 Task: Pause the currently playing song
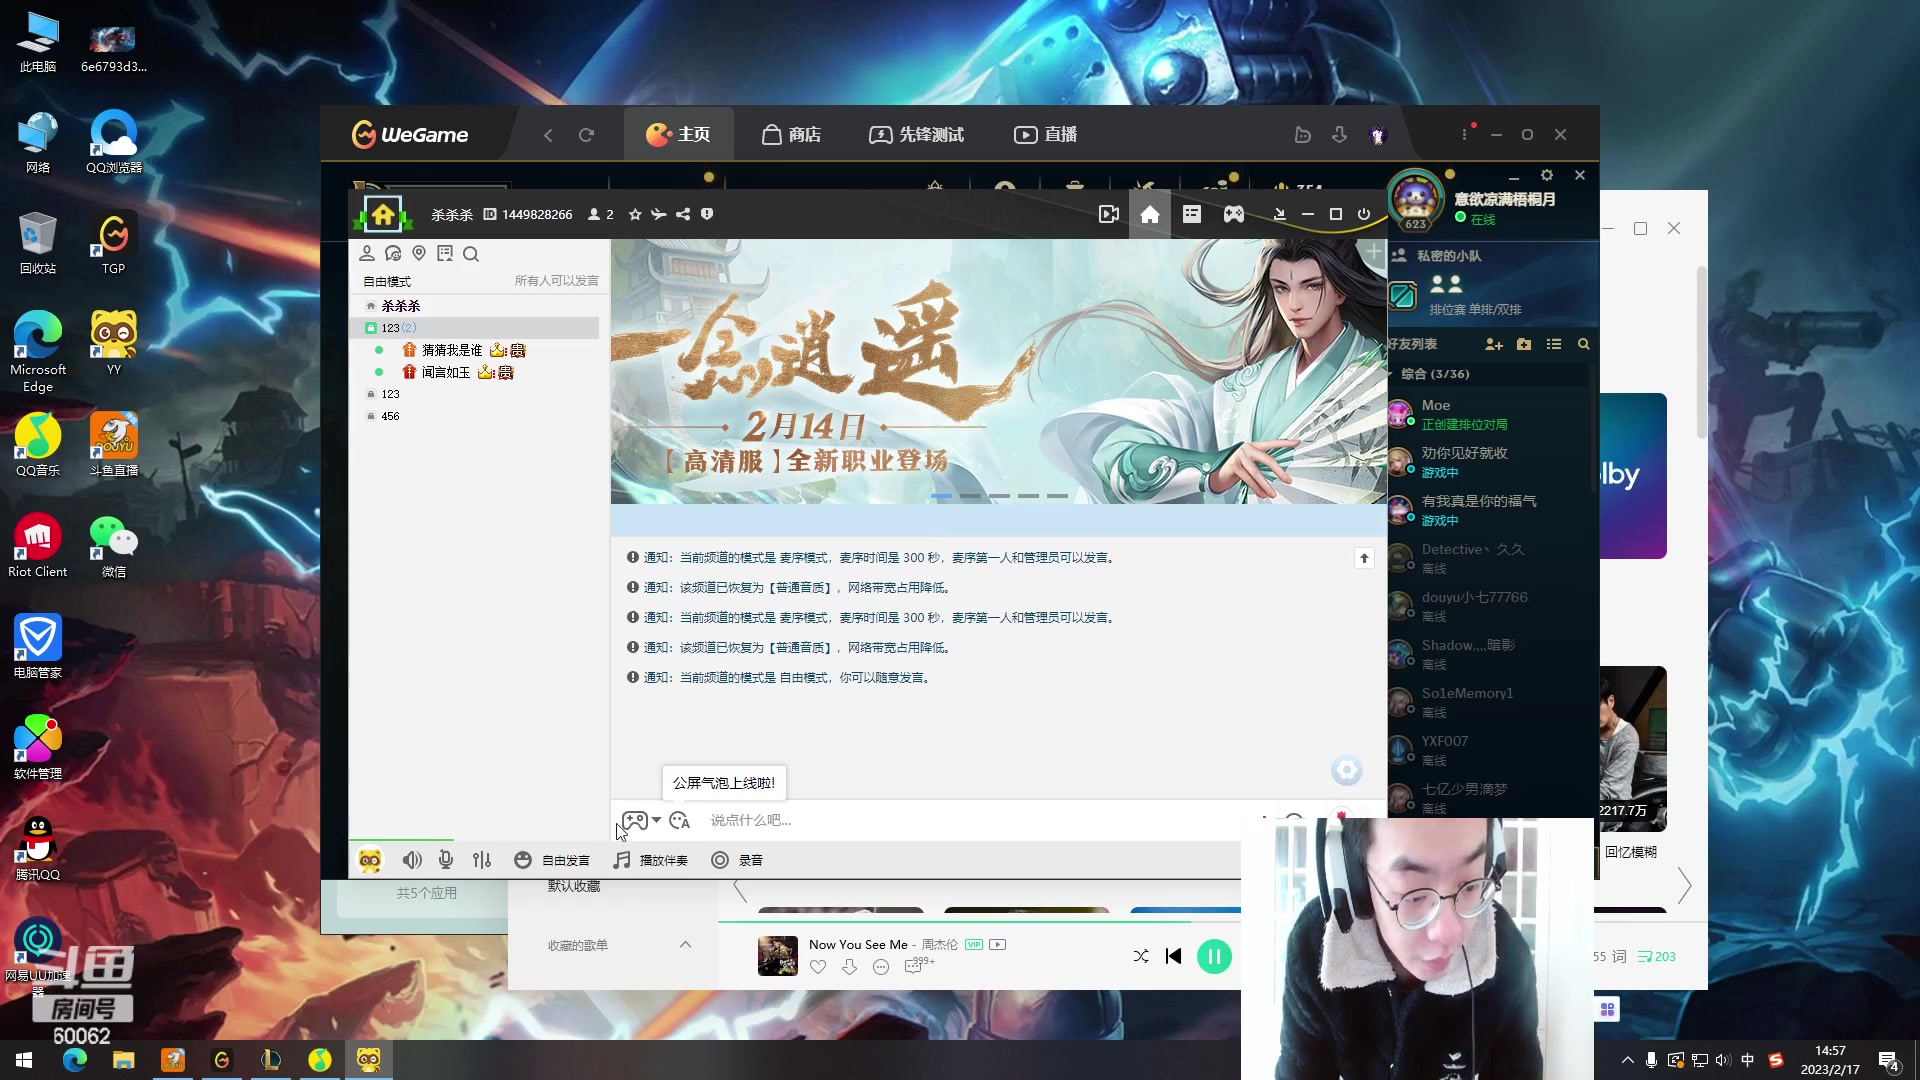[1214, 957]
